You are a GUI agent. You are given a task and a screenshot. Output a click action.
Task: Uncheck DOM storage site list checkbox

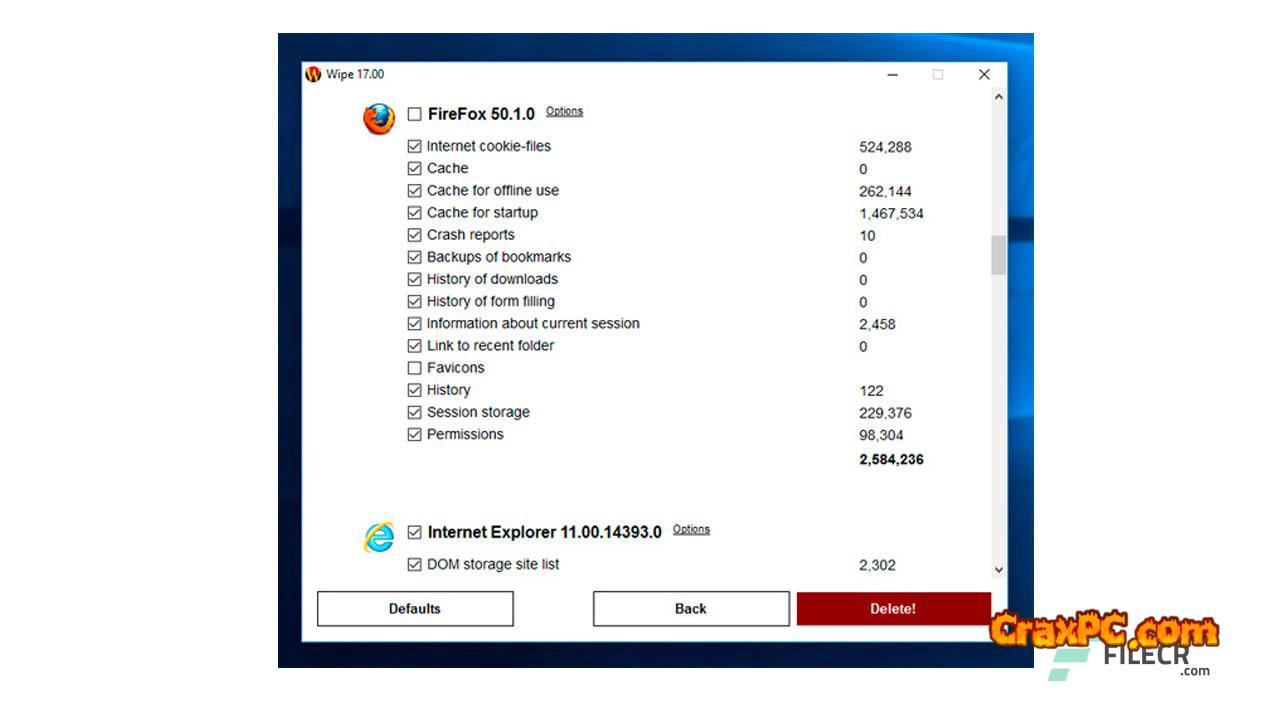click(x=414, y=565)
